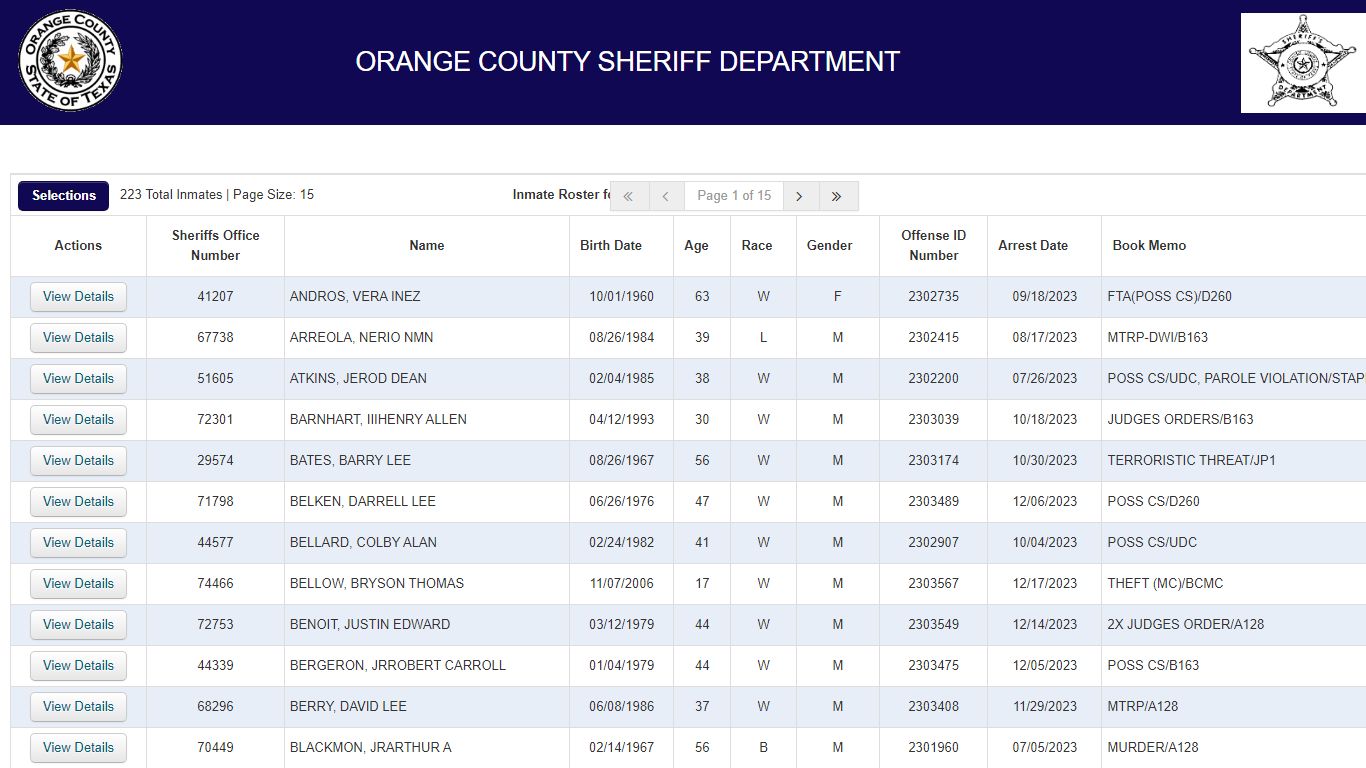View details for ANDROS, VERA INEZ

(78, 297)
